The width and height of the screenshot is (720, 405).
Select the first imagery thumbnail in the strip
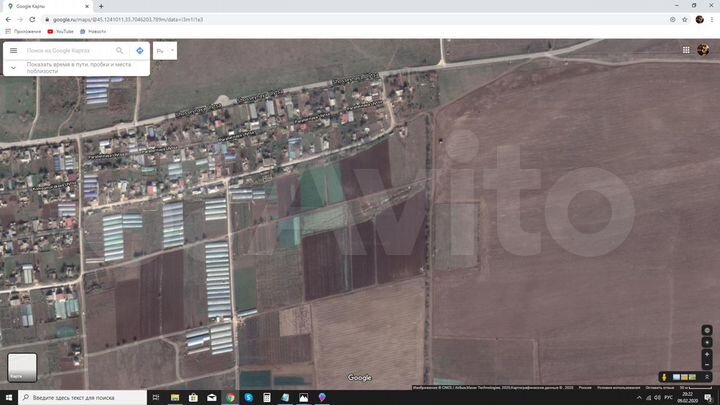coord(676,377)
